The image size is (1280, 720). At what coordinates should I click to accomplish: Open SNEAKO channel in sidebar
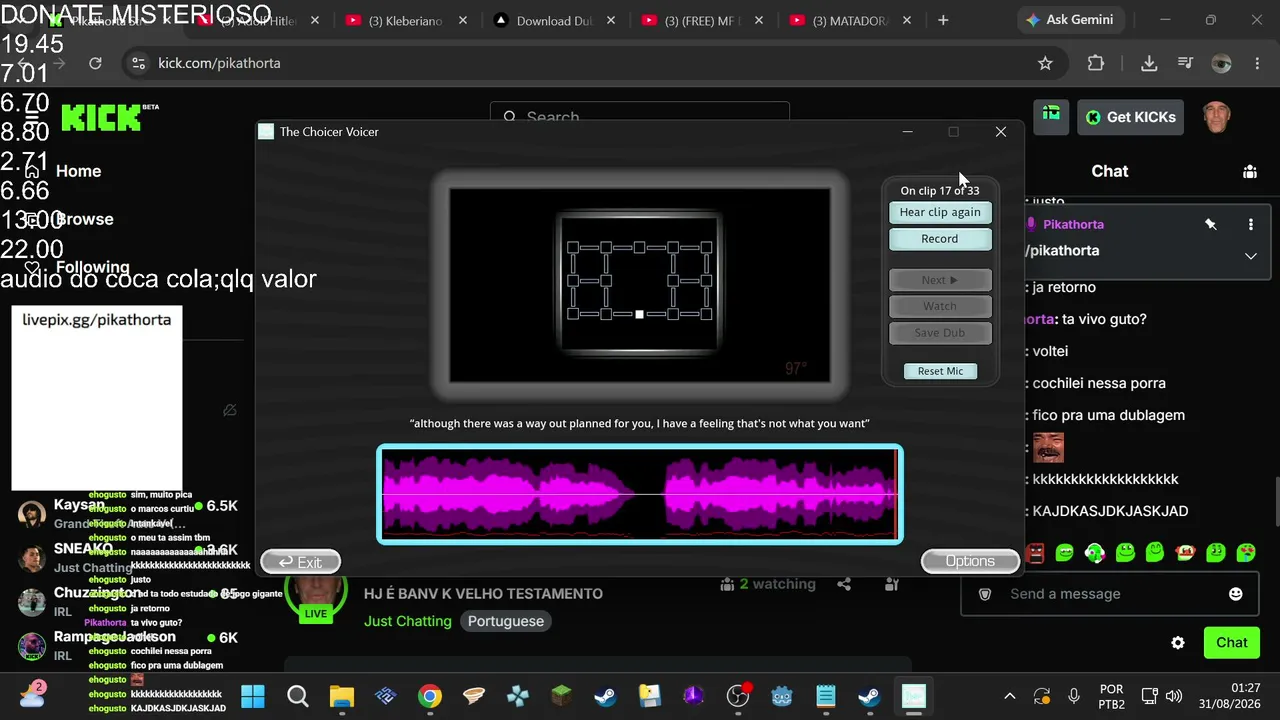128,558
